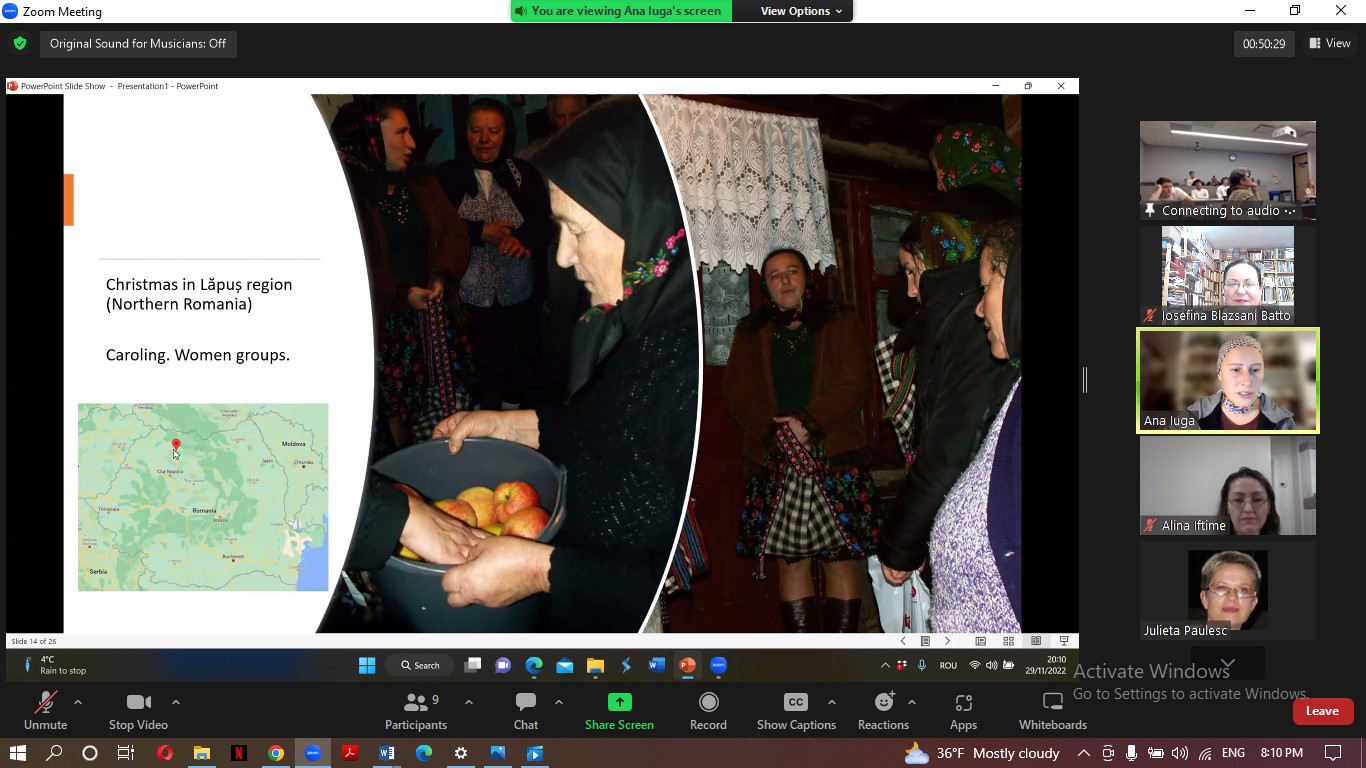
Task: Click the PowerPoint icon in shared screen taskbar
Action: tap(687, 665)
